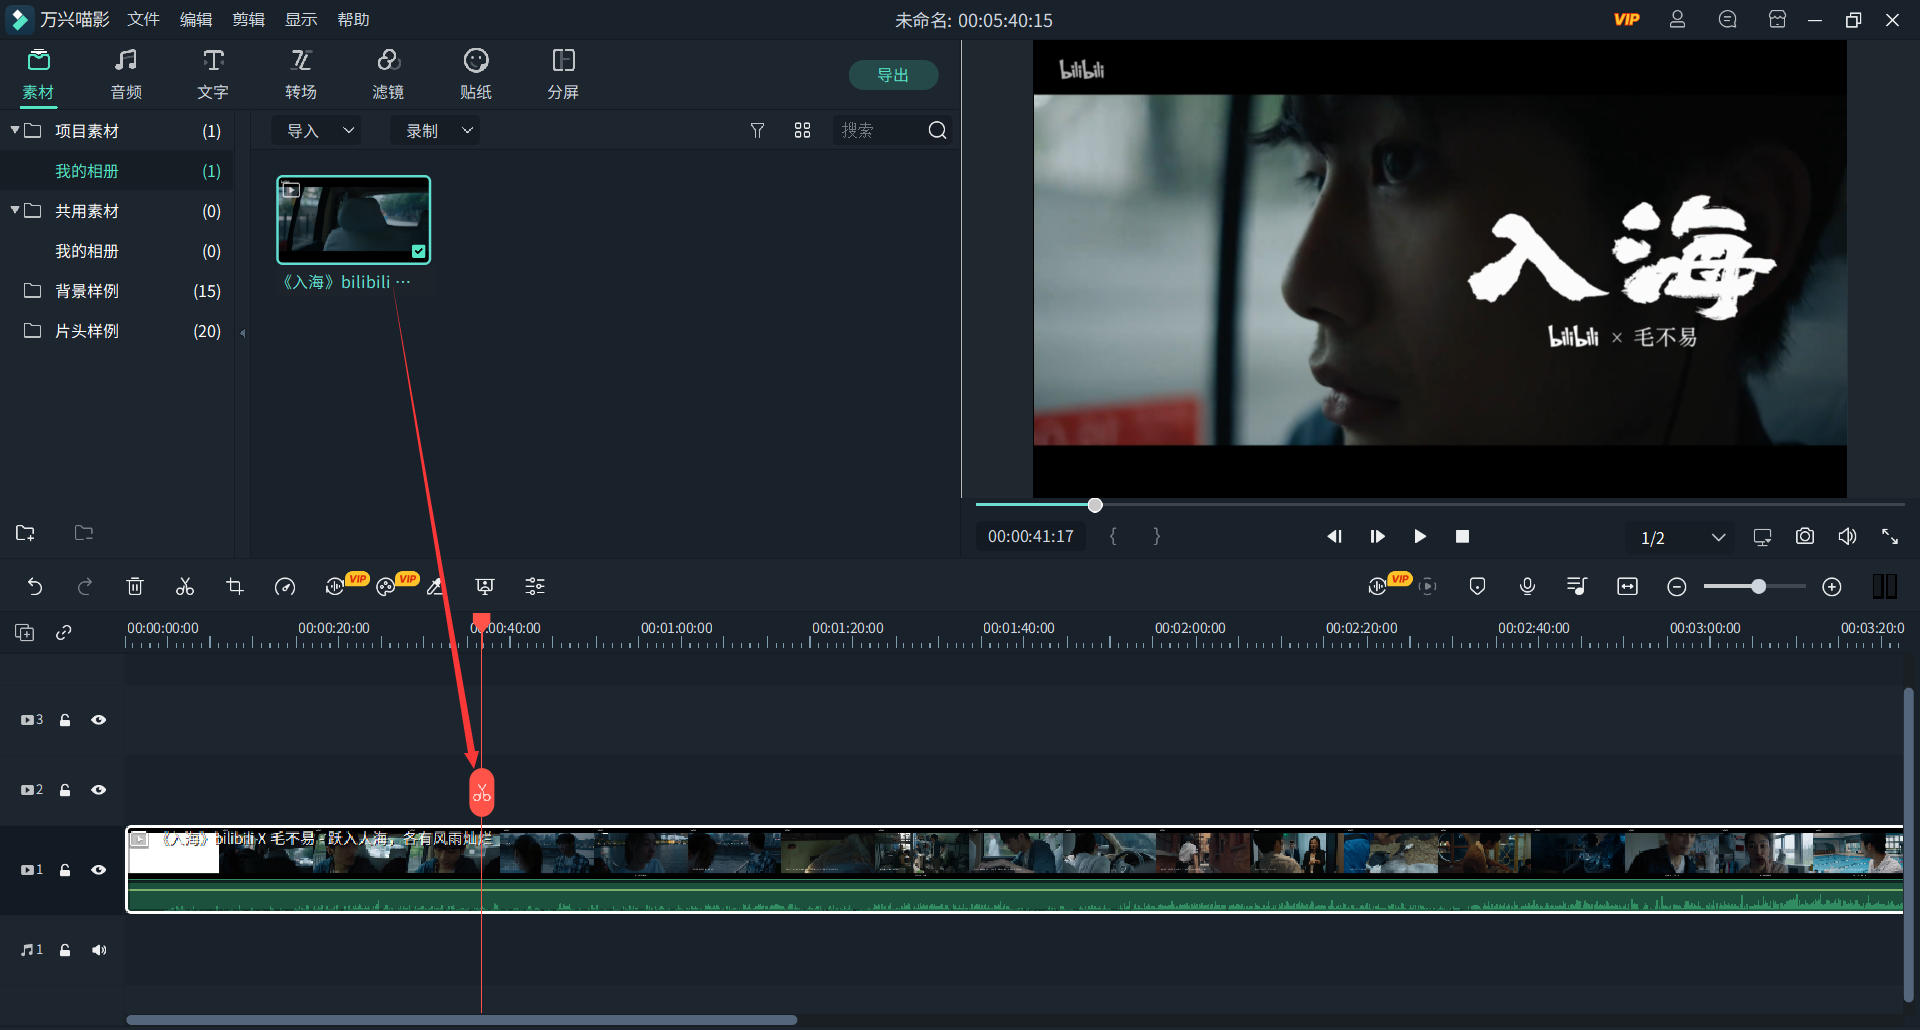
Task: Open the audio mixer icon
Action: [x=1577, y=587]
